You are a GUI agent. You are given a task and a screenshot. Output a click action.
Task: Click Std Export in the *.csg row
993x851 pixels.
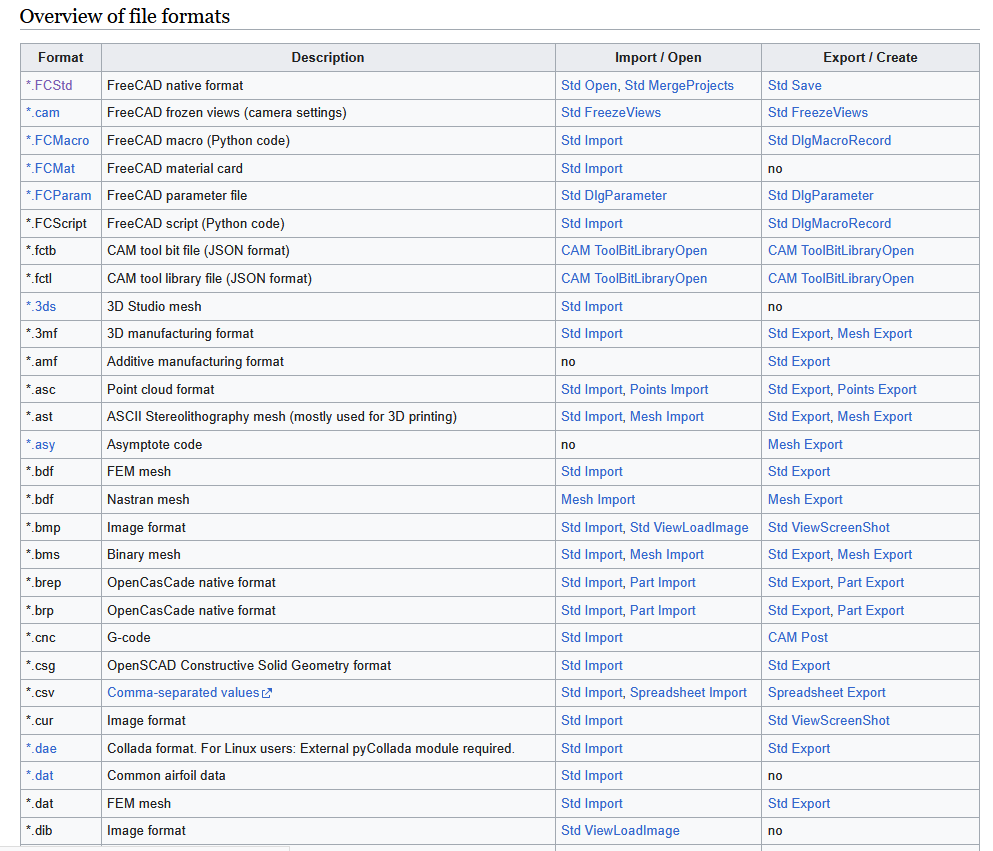click(x=799, y=665)
